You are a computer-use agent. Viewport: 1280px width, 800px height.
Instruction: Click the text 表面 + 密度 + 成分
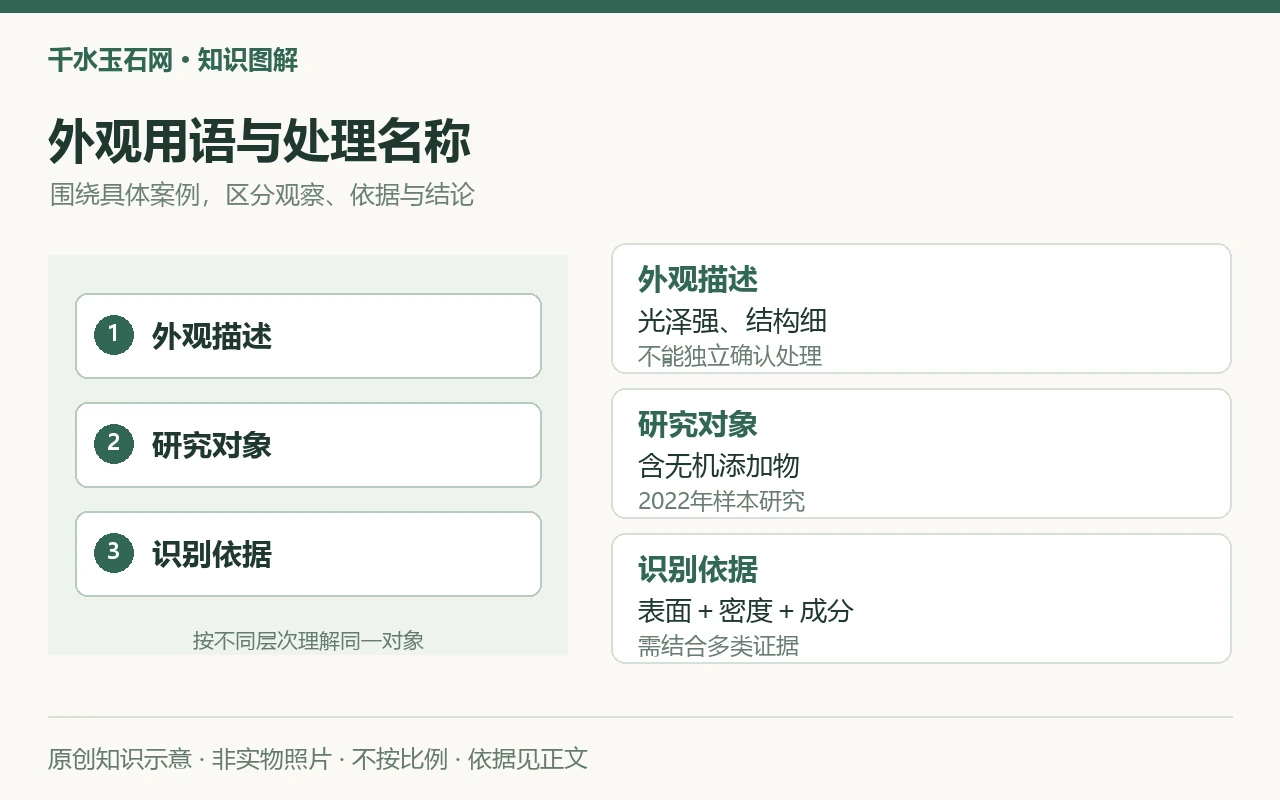746,611
